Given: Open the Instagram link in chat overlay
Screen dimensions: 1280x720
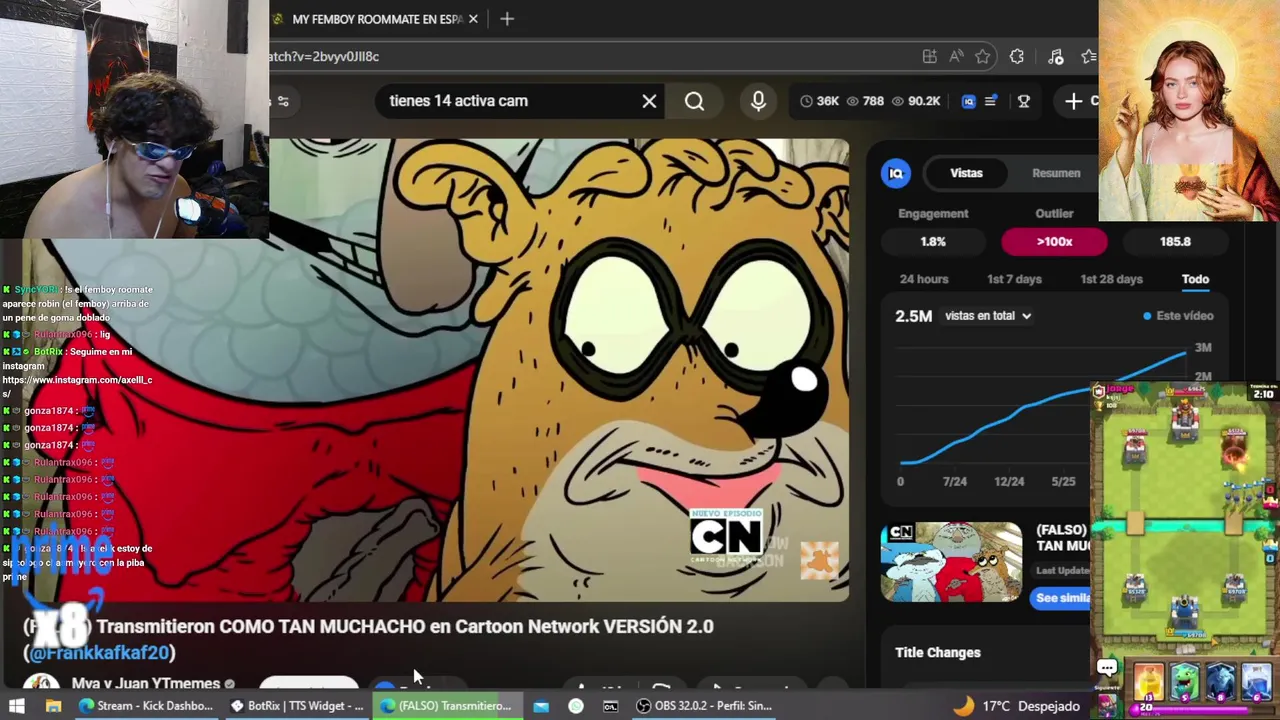Looking at the screenshot, I should (77, 387).
